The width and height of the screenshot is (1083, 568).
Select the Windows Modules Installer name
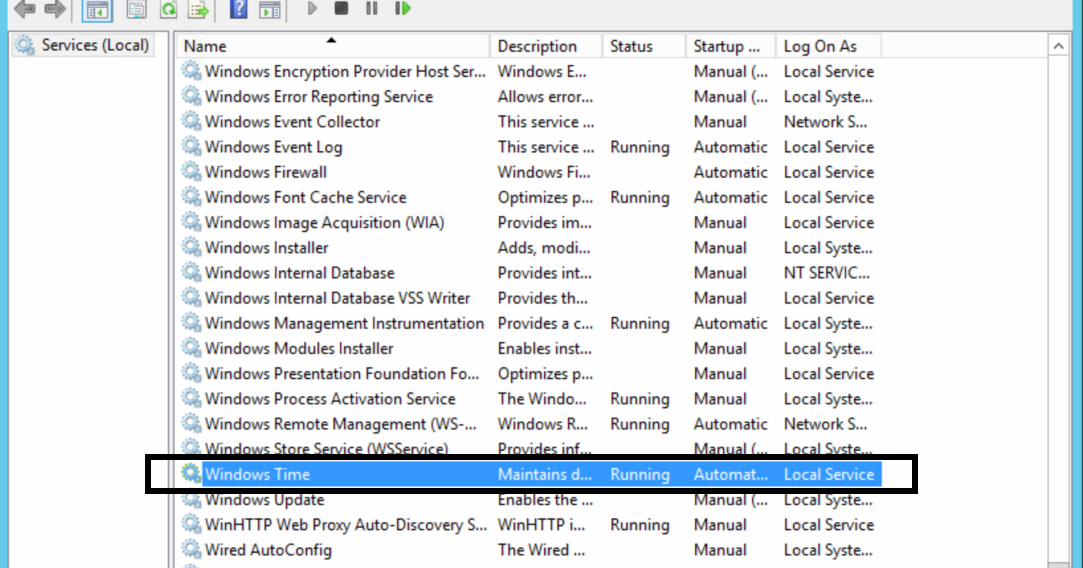click(x=299, y=348)
